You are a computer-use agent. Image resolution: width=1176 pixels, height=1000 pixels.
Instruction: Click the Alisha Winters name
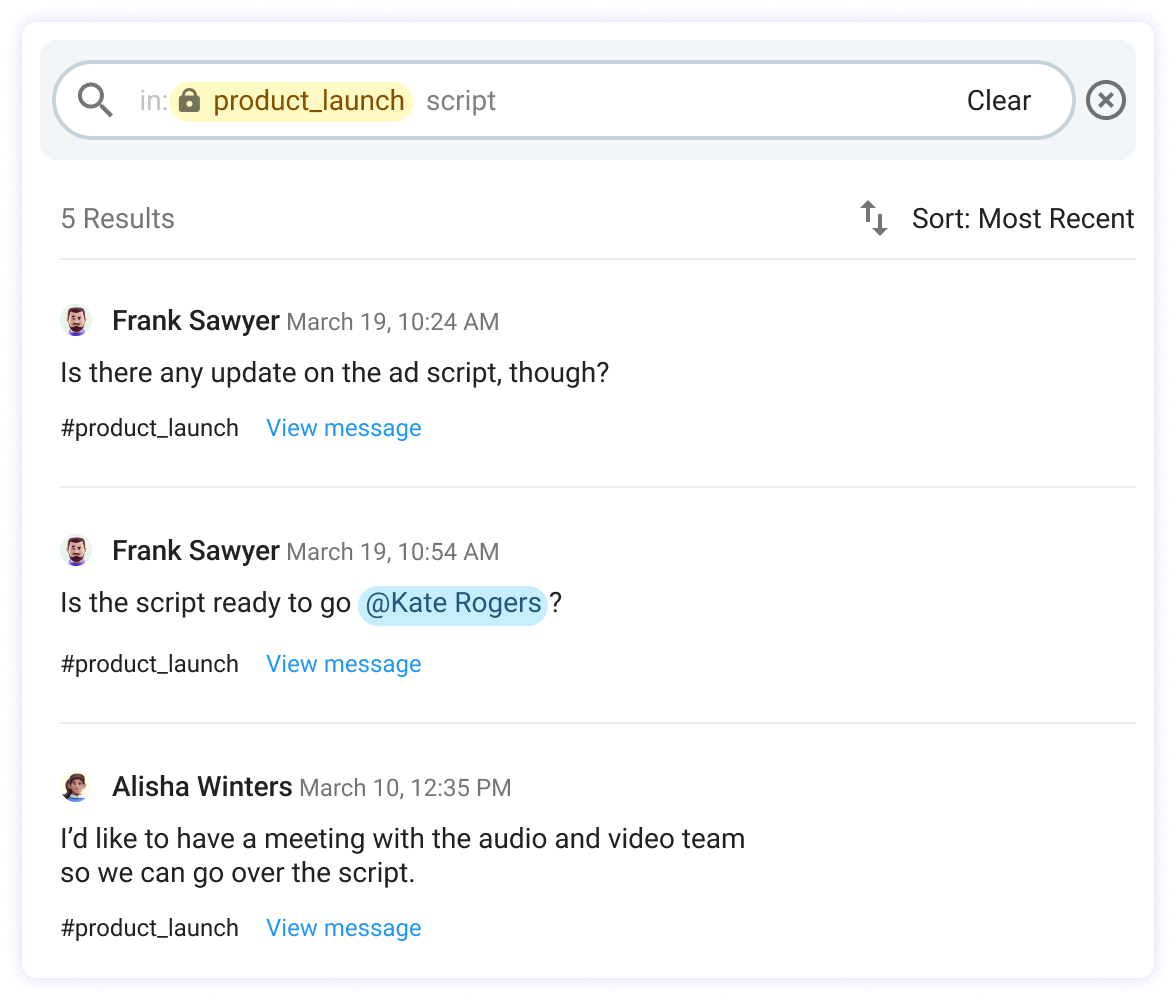[x=202, y=786]
